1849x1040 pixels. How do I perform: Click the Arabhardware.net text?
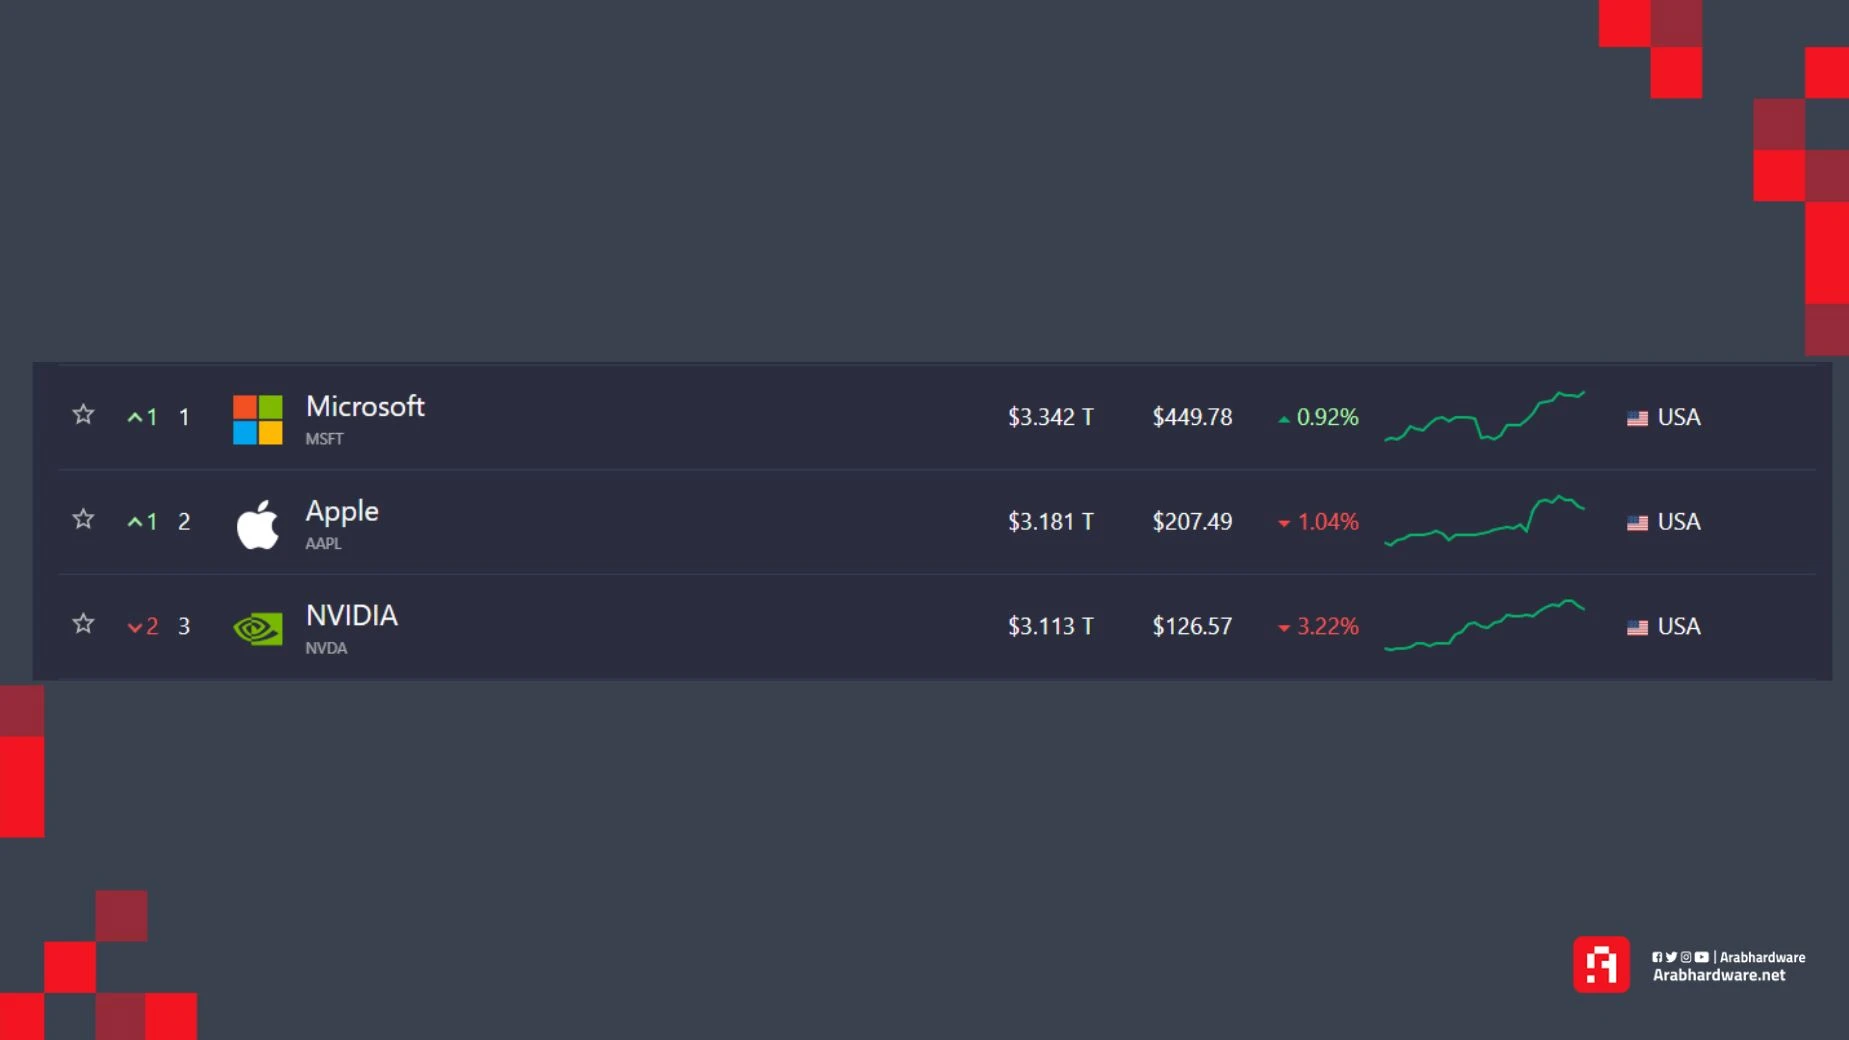[1719, 975]
